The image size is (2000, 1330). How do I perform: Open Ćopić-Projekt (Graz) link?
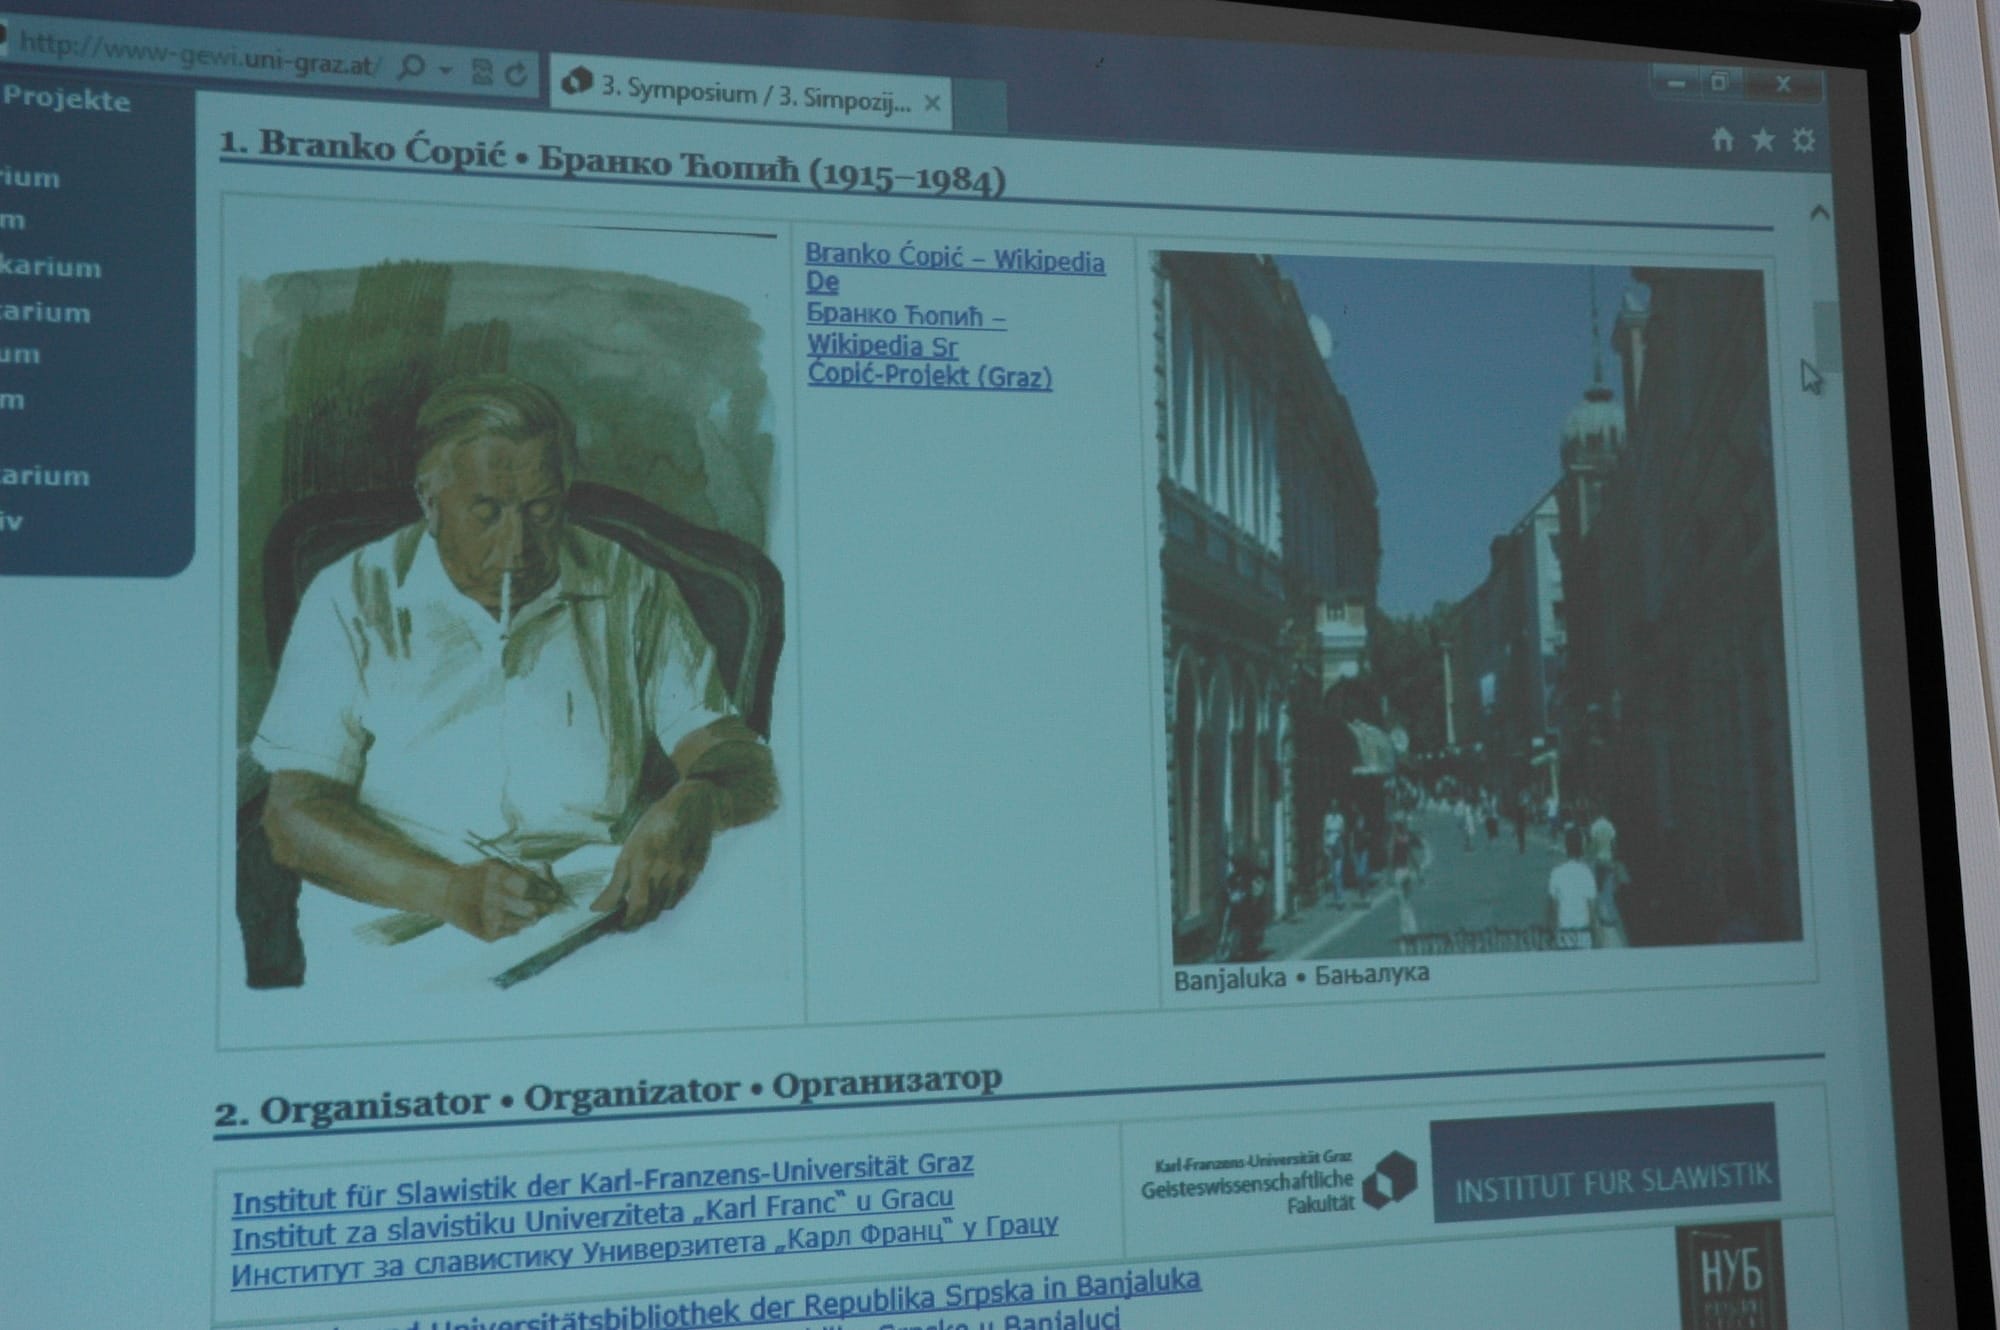click(930, 376)
